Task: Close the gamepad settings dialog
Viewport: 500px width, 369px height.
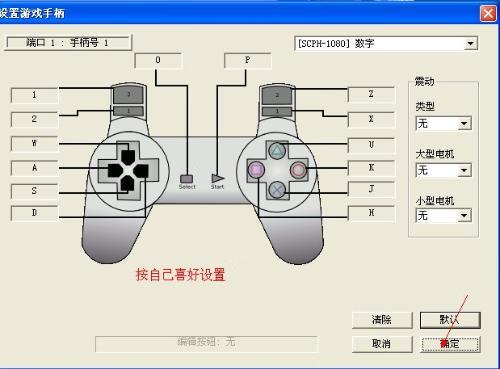Action: (x=488, y=14)
